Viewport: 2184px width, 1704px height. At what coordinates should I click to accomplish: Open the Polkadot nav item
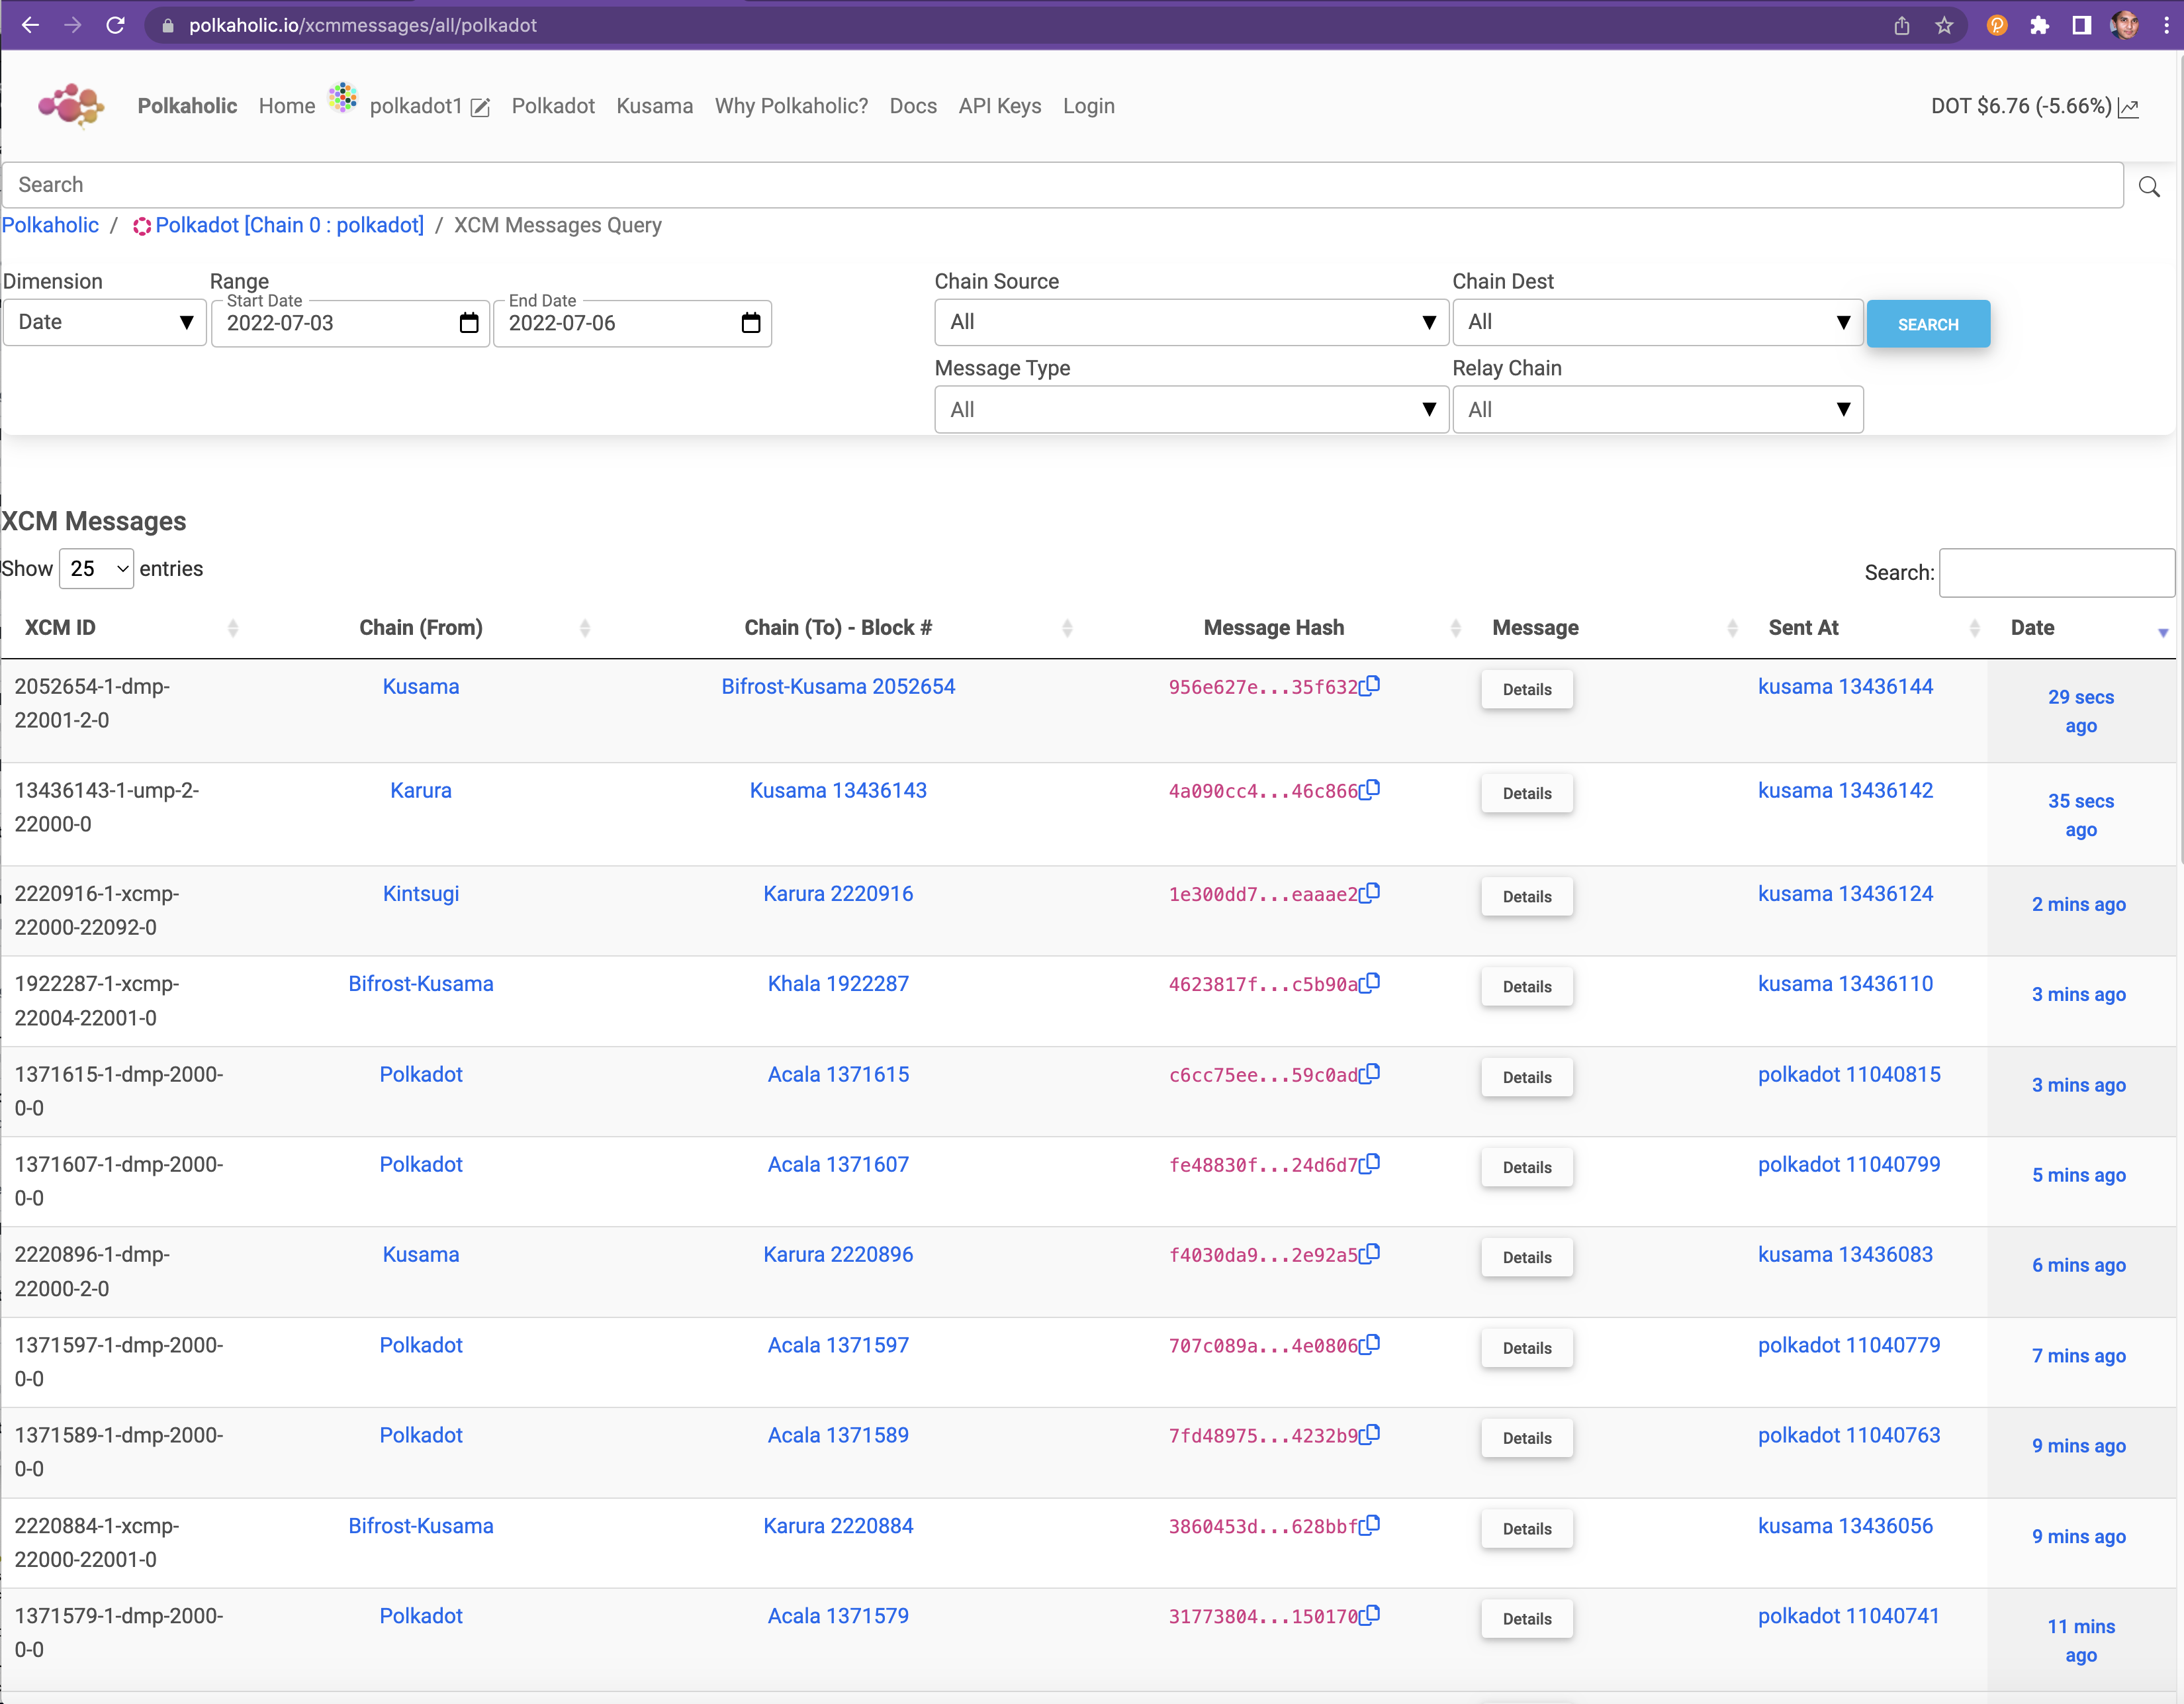[553, 106]
